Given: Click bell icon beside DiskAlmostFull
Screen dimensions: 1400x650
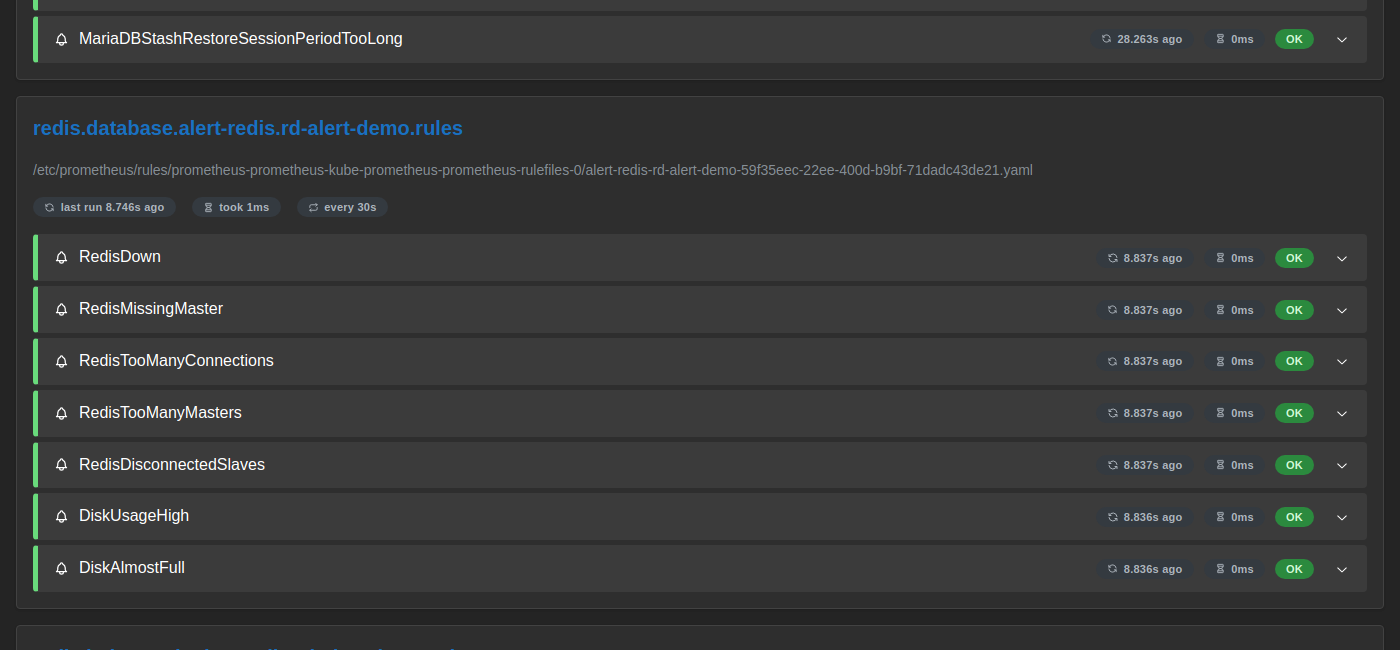Looking at the screenshot, I should click(62, 569).
